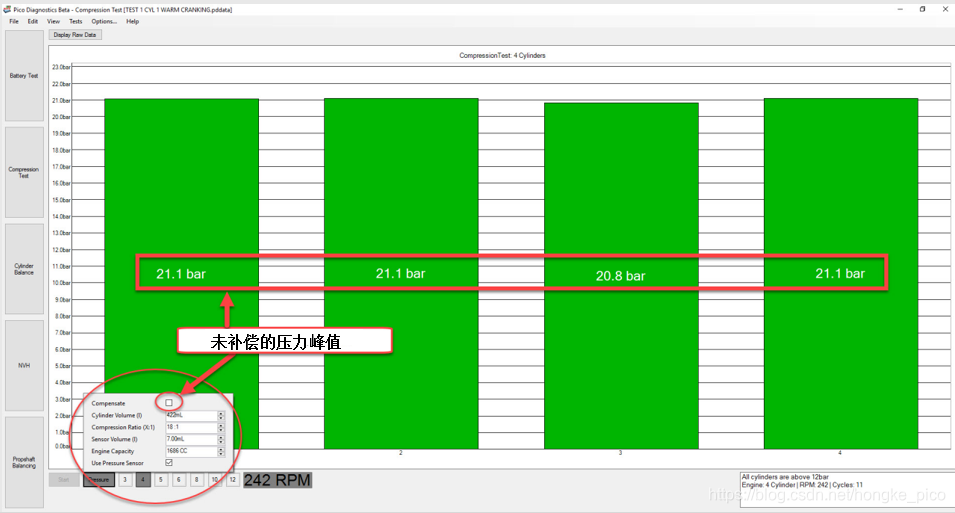
Task: Enable the Compensate checkbox
Action: click(x=169, y=403)
